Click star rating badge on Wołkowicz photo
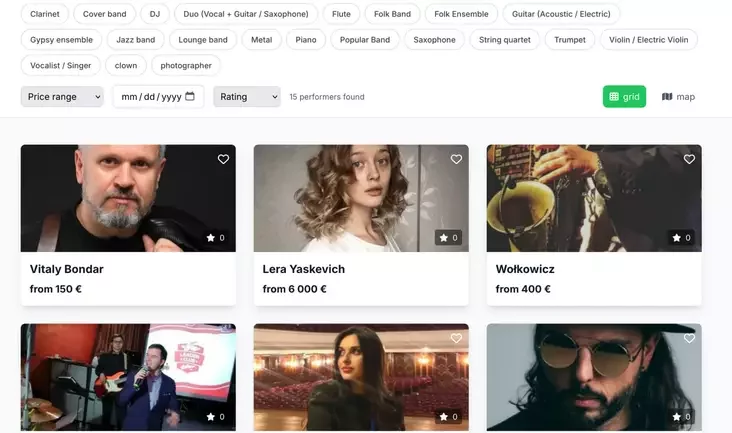 pos(681,238)
